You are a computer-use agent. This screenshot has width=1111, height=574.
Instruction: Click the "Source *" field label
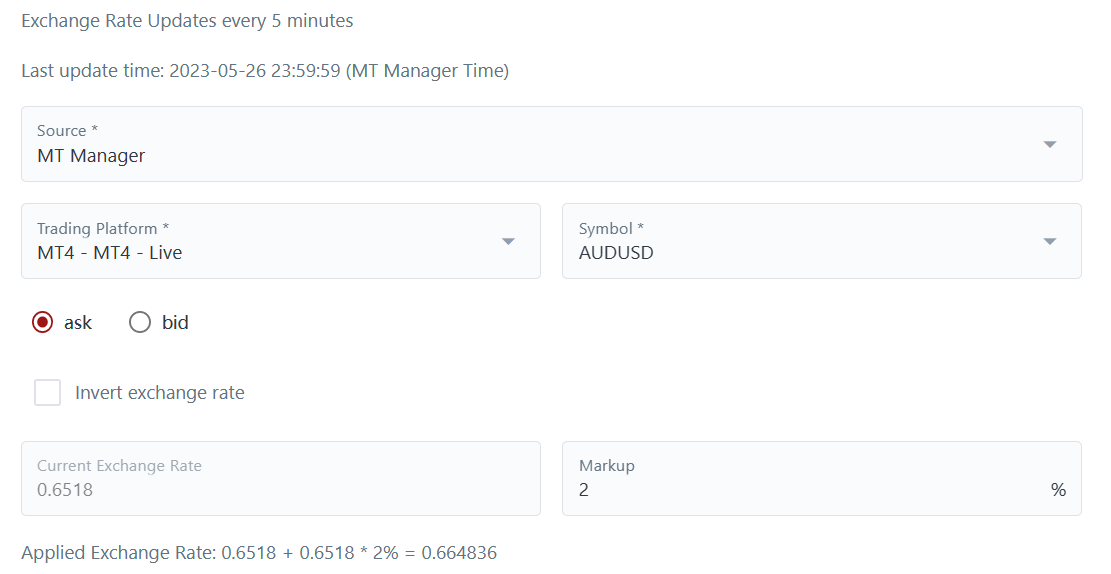(67, 131)
